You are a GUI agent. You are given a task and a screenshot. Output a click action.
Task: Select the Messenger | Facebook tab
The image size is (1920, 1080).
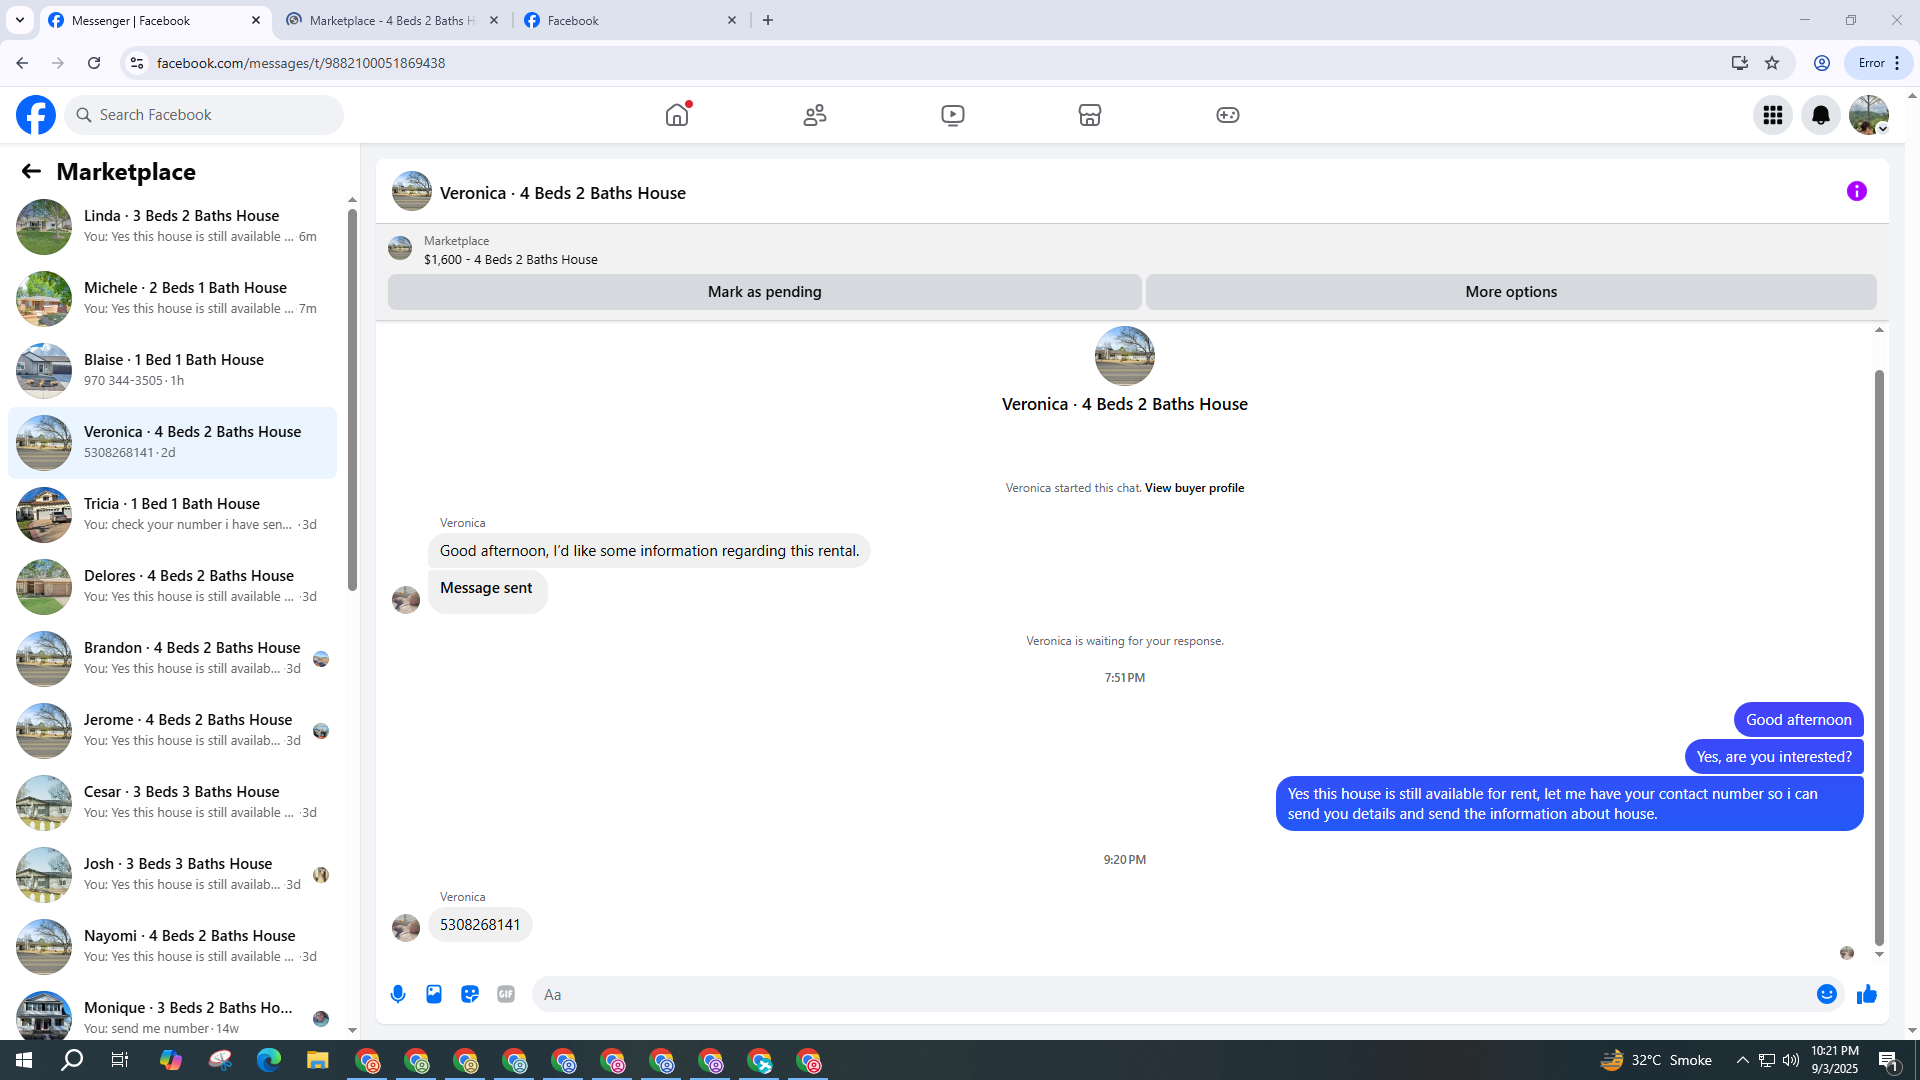156,20
